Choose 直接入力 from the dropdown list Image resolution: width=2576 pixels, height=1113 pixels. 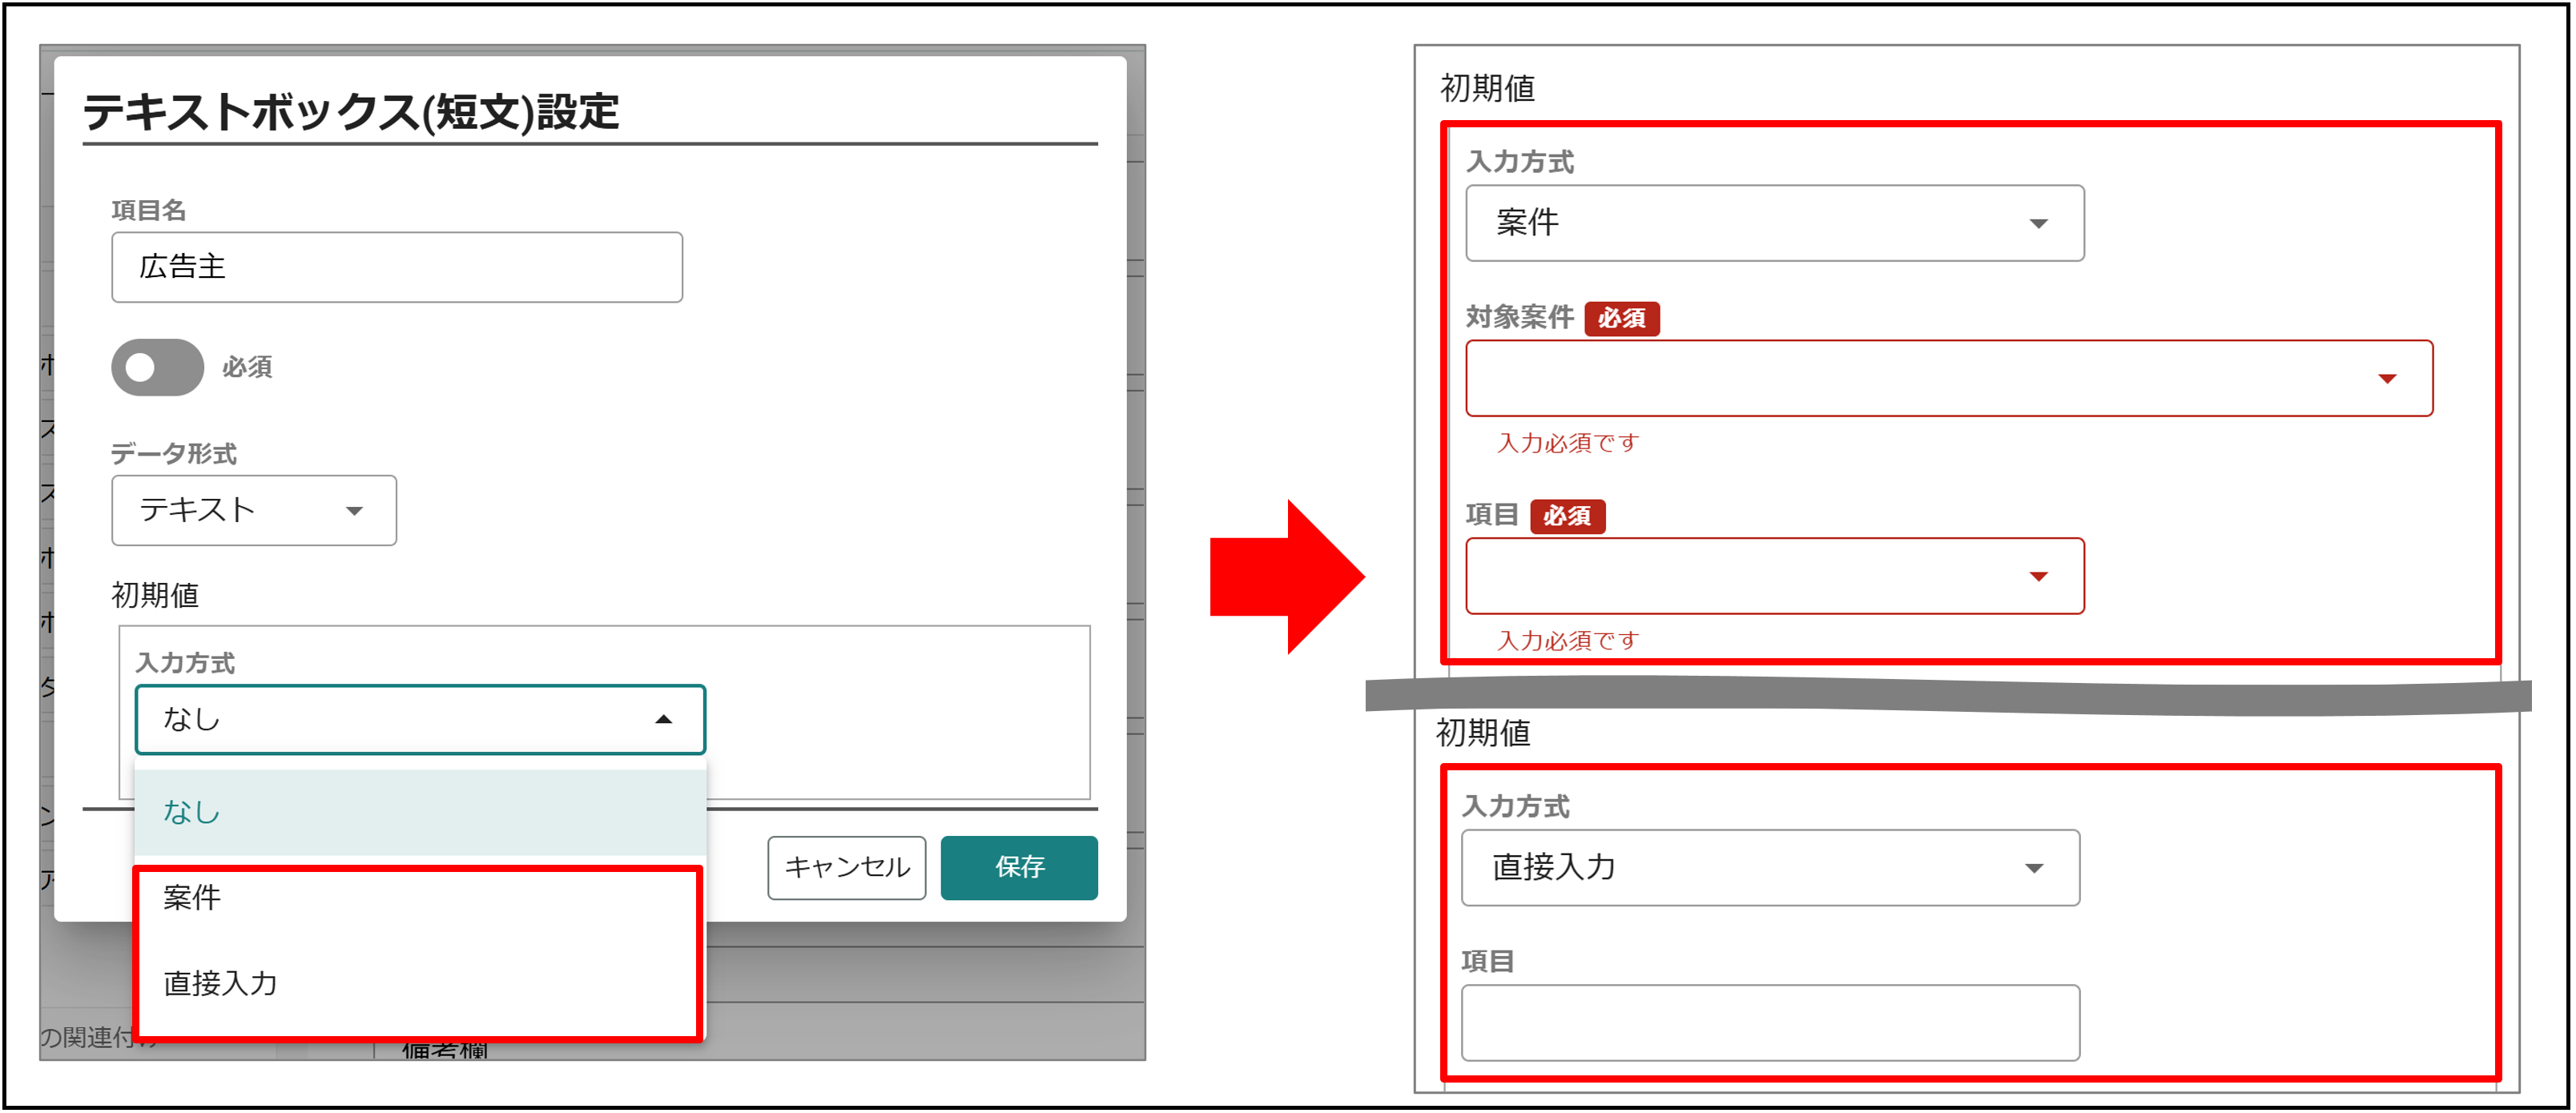click(x=420, y=983)
